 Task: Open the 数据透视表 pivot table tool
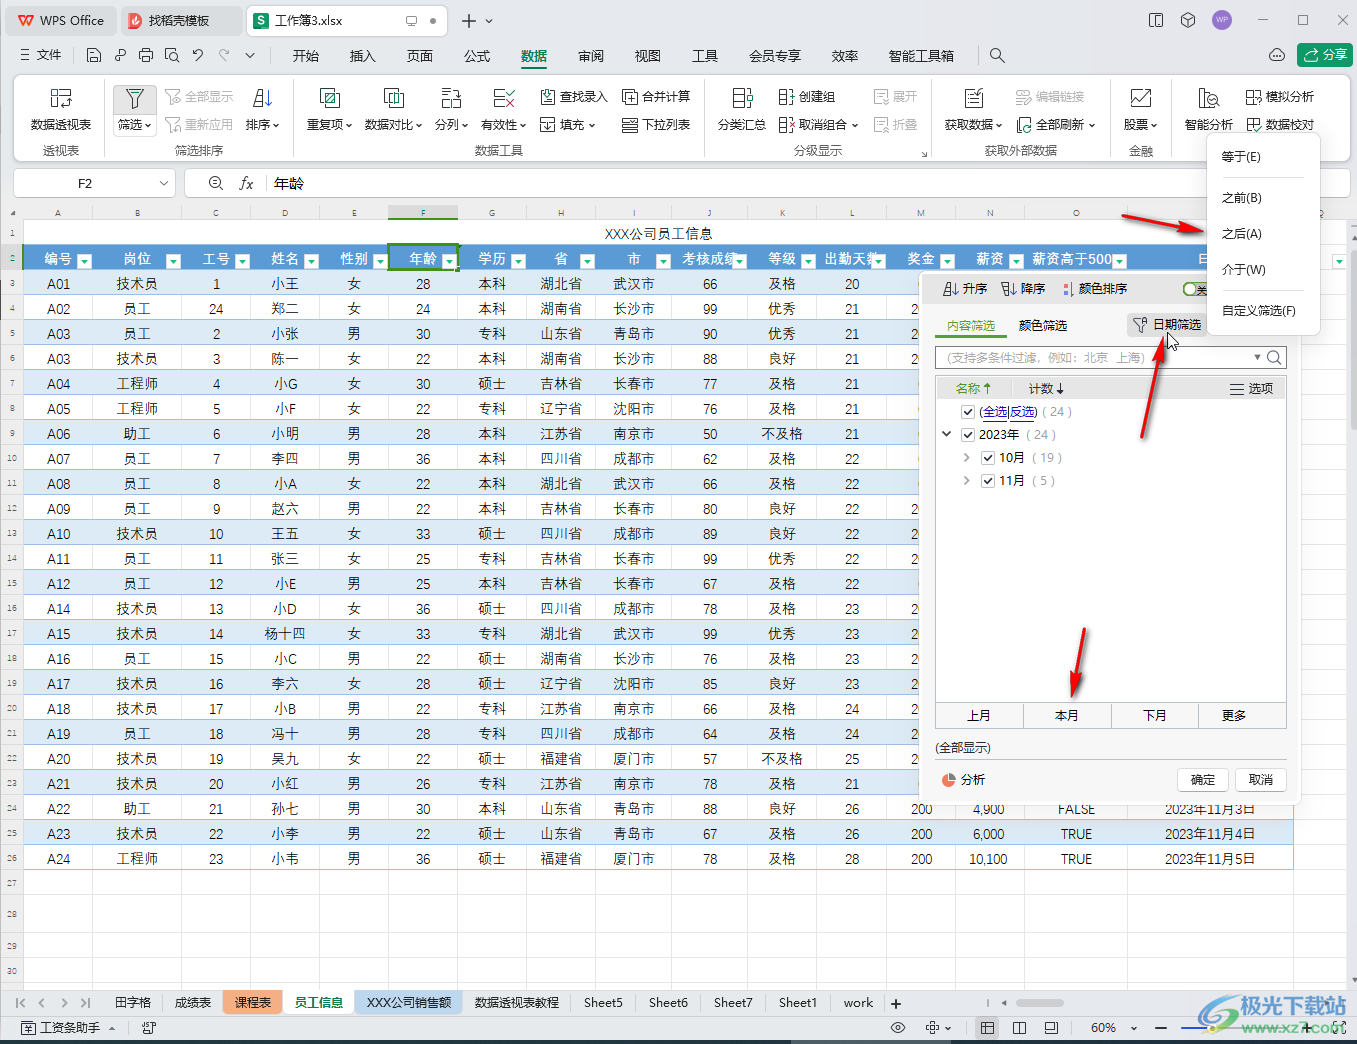click(61, 110)
